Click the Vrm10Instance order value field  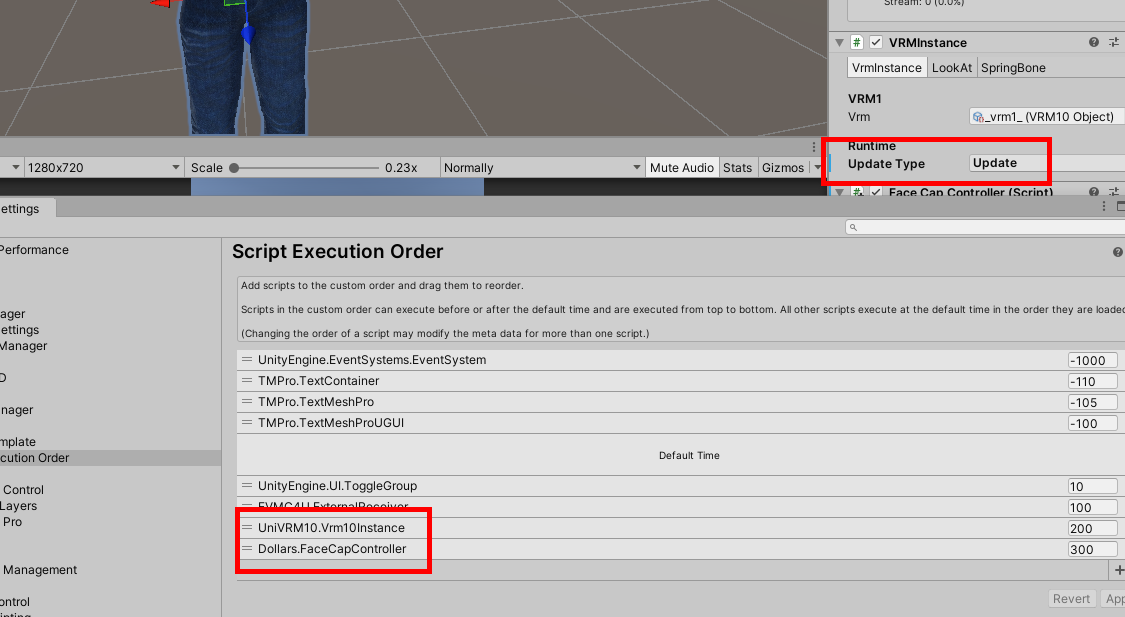1092,528
